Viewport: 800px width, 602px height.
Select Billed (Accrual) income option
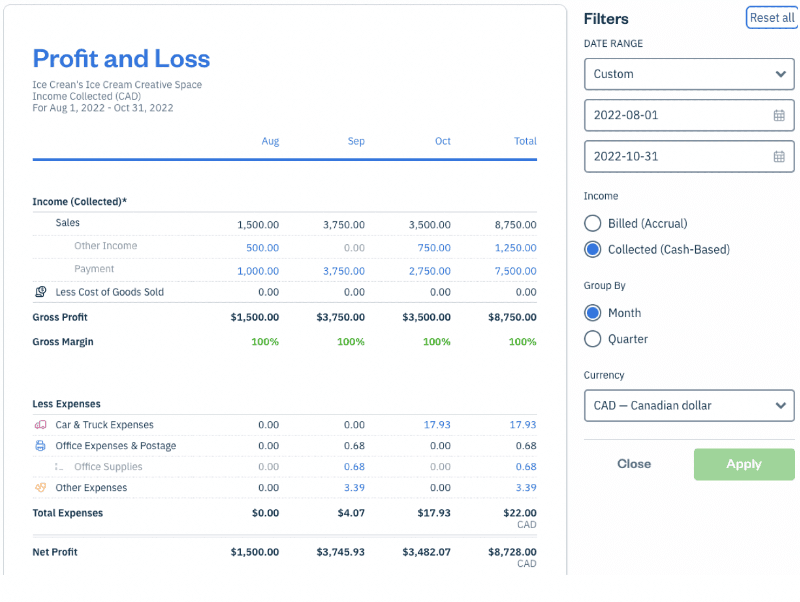tap(593, 224)
